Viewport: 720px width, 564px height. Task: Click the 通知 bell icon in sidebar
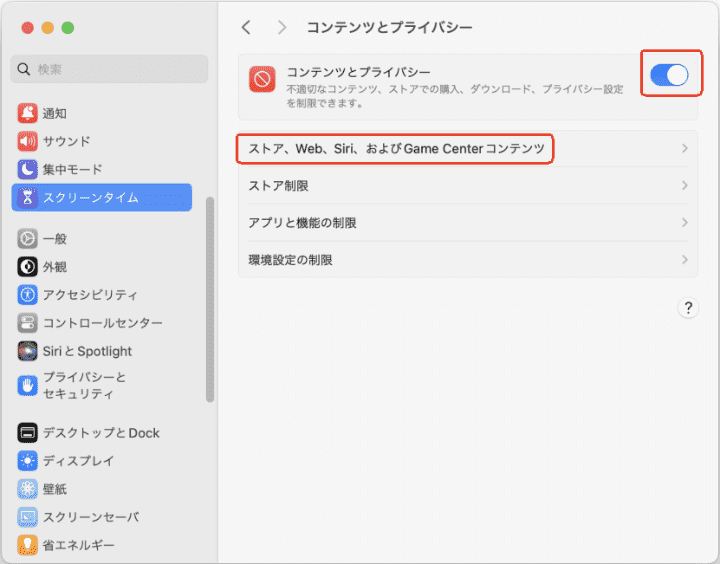point(27,113)
